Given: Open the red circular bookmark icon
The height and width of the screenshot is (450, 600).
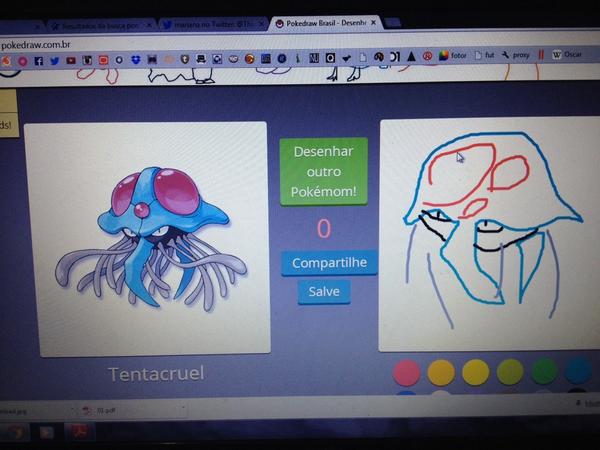Looking at the screenshot, I should tap(427, 56).
